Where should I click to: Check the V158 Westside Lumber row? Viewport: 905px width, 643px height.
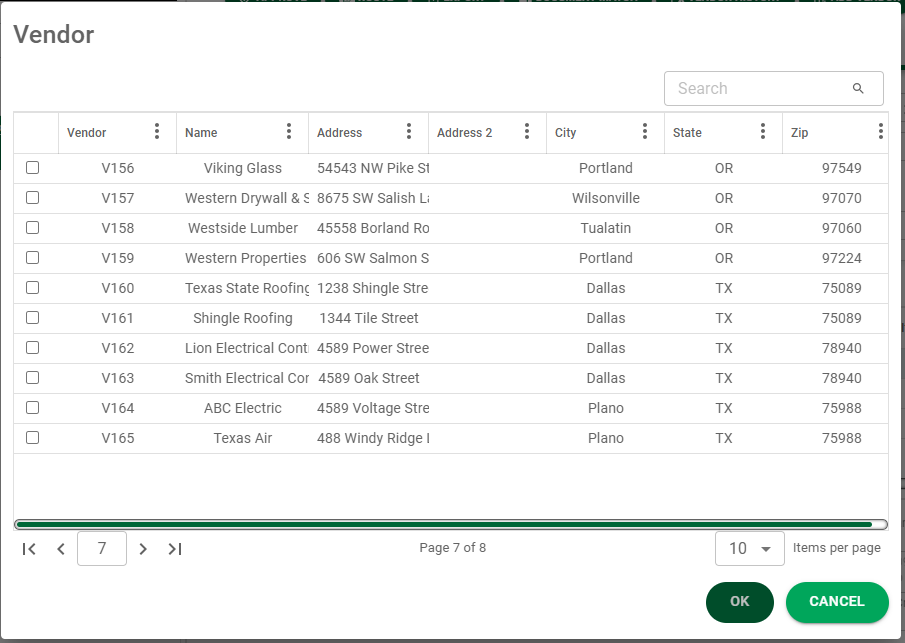[x=32, y=227]
